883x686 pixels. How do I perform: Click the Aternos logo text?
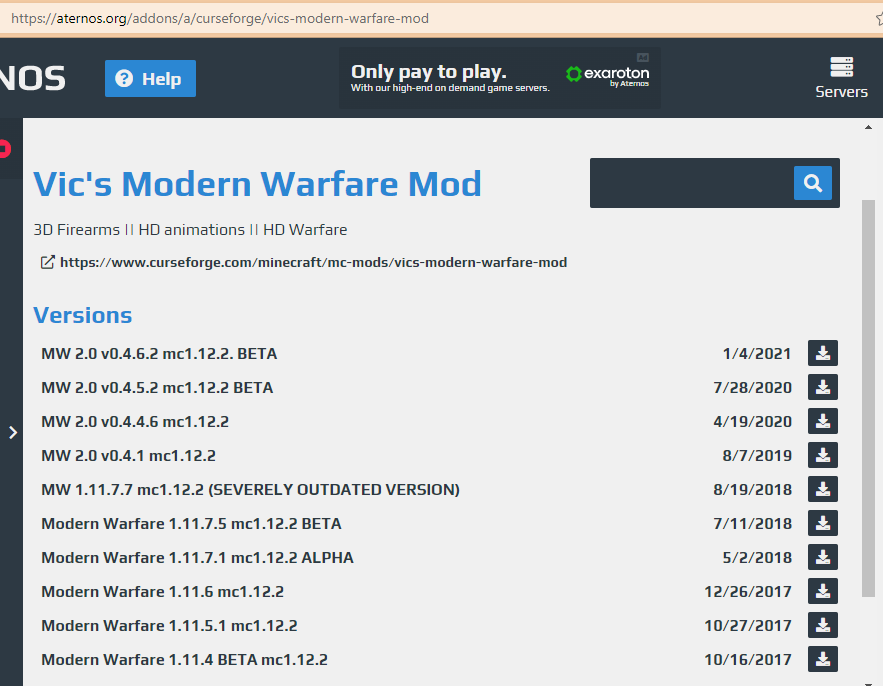[x=33, y=78]
